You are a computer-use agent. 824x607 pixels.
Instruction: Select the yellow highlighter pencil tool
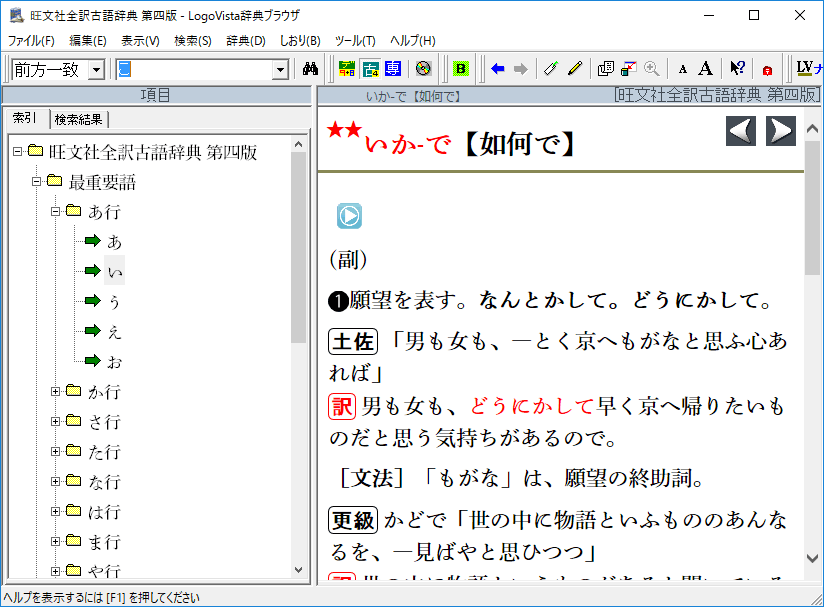575,69
